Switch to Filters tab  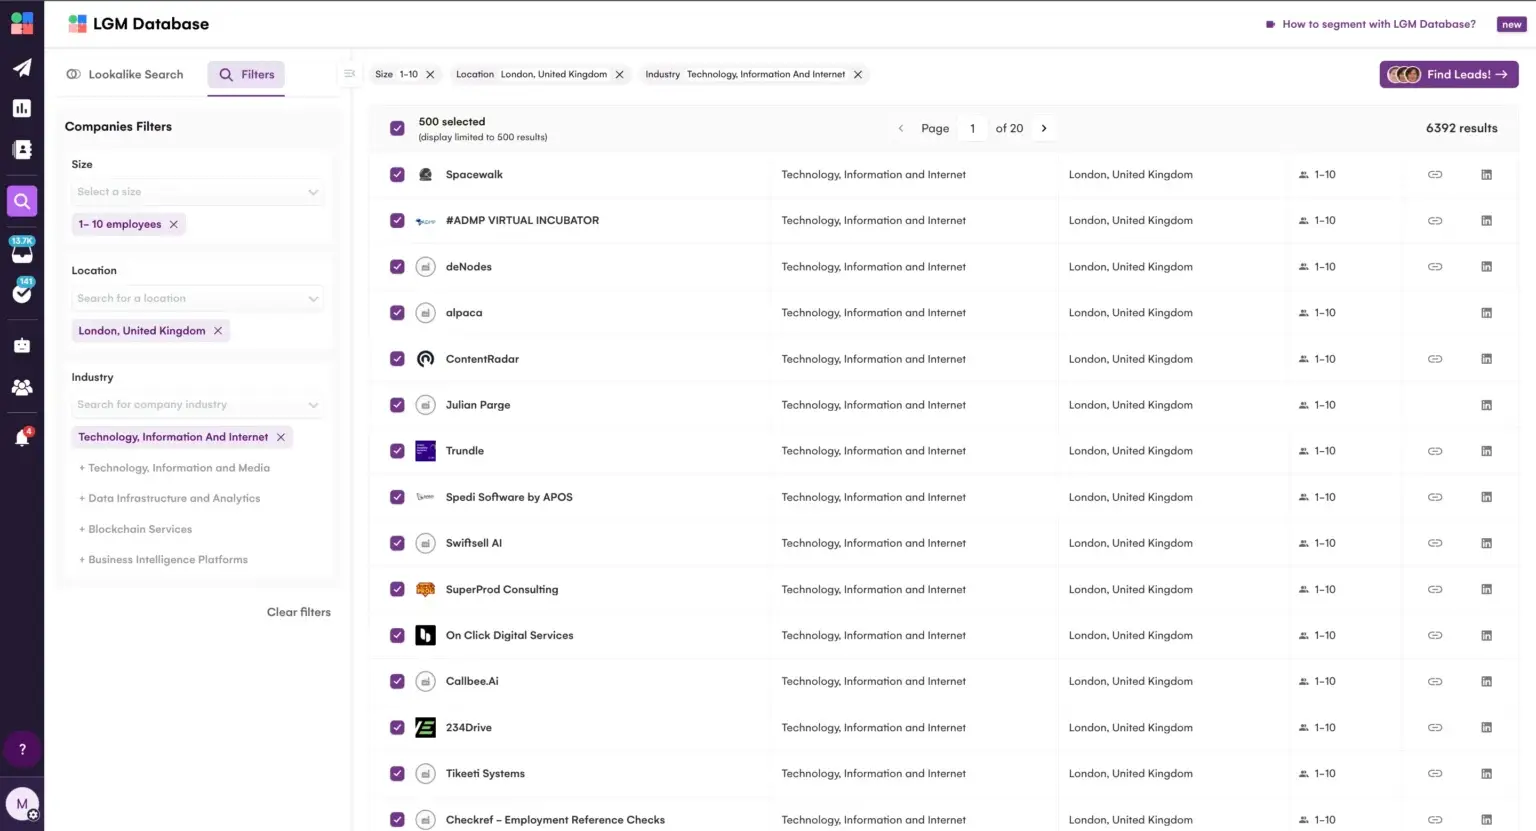[246, 75]
